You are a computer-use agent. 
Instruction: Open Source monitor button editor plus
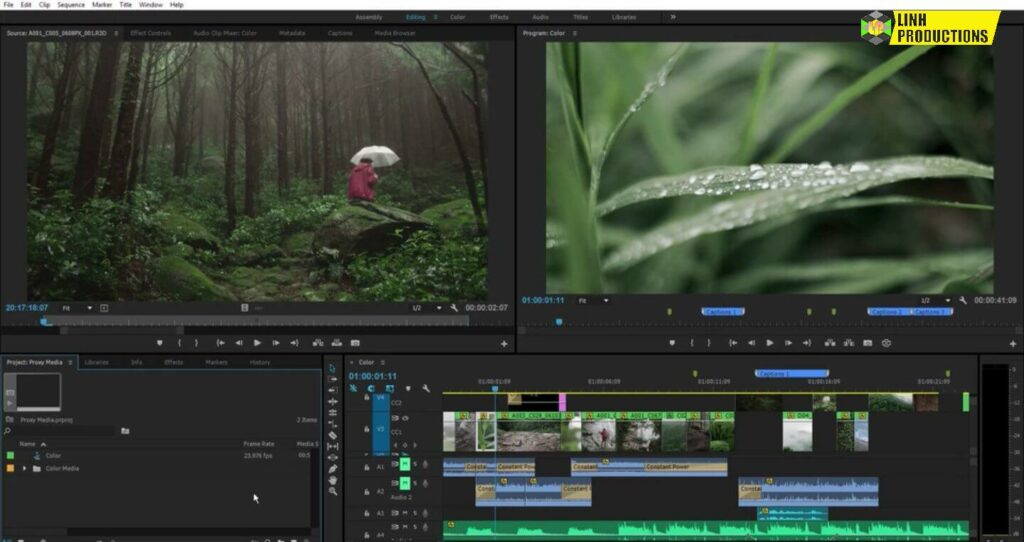tap(504, 343)
